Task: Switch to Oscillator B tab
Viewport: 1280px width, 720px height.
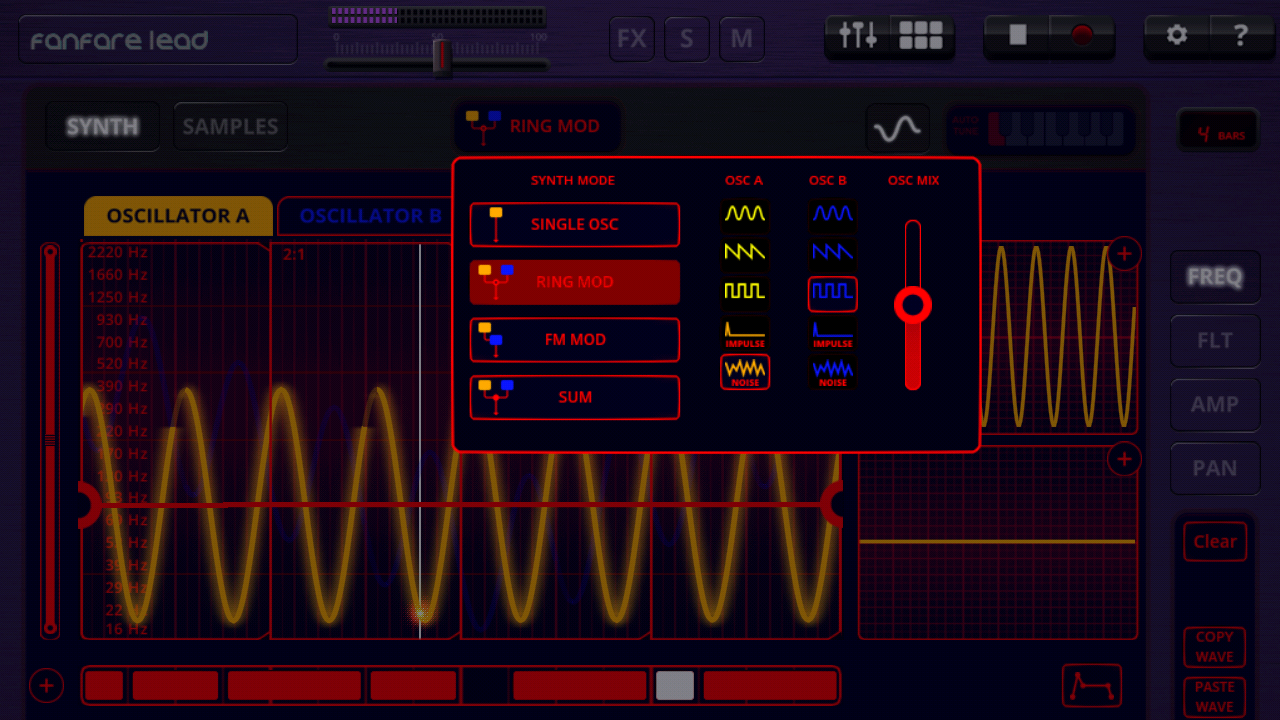Action: point(370,216)
